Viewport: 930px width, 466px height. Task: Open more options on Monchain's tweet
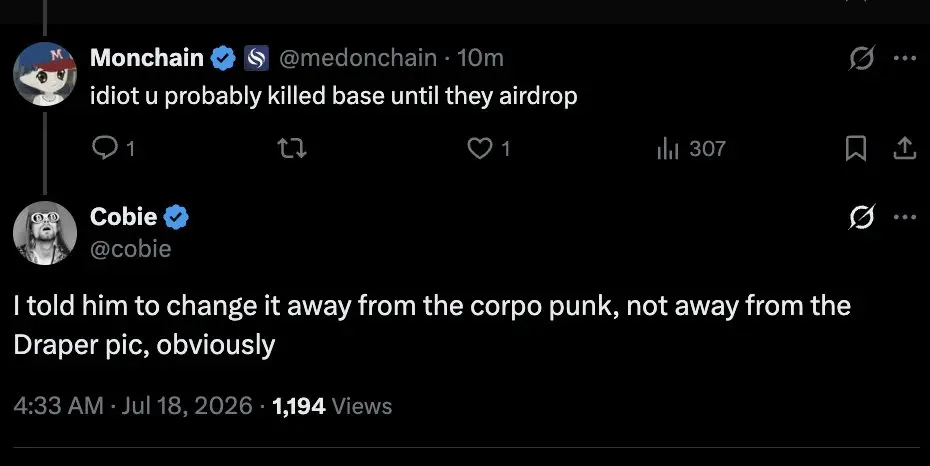[905, 58]
